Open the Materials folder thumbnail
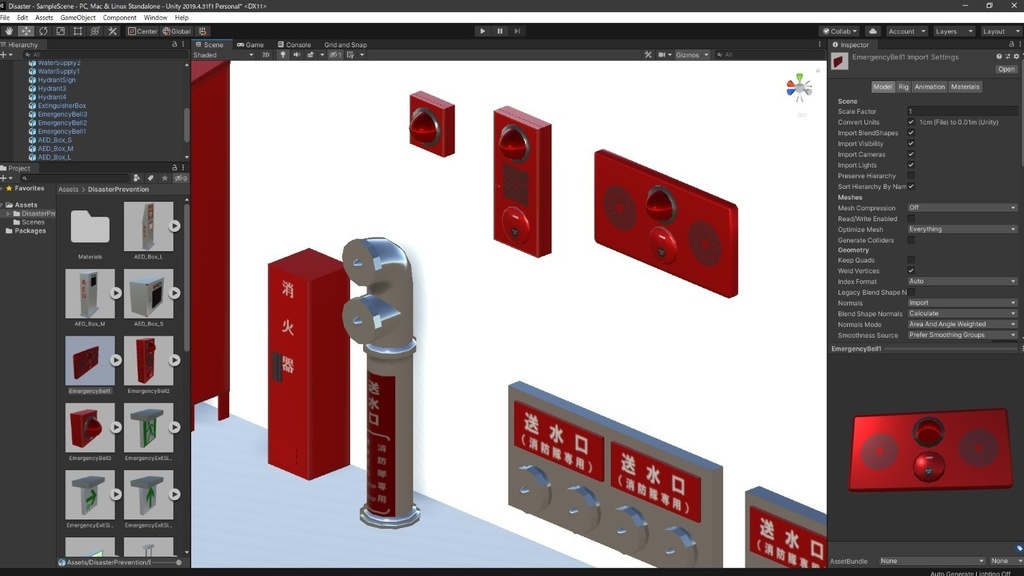Screen dimensions: 1024x576 [90, 226]
